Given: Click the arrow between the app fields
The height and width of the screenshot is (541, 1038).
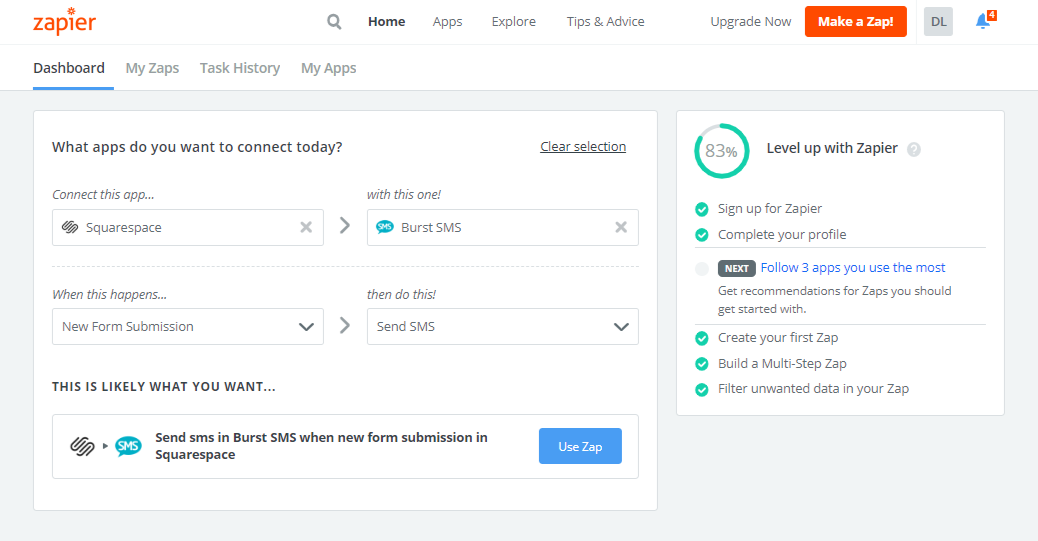Looking at the screenshot, I should tap(345, 226).
